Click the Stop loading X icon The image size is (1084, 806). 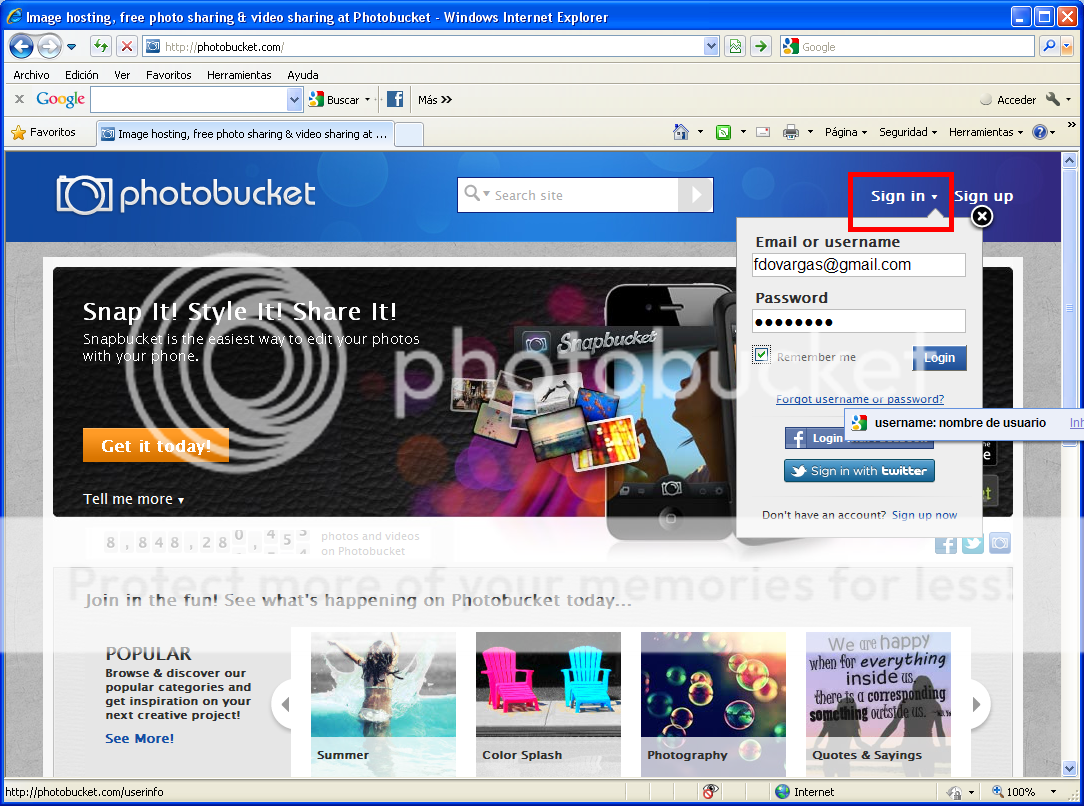(127, 47)
